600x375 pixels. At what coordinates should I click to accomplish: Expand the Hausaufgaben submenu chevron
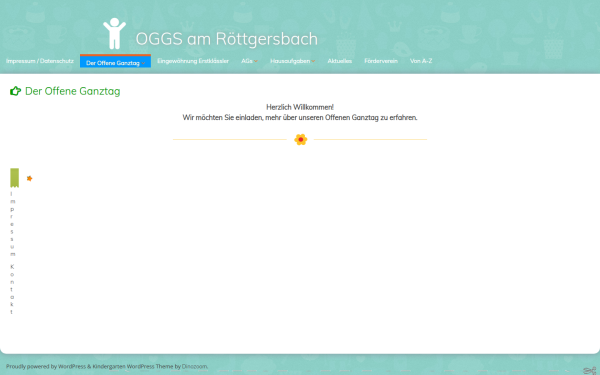pos(313,61)
